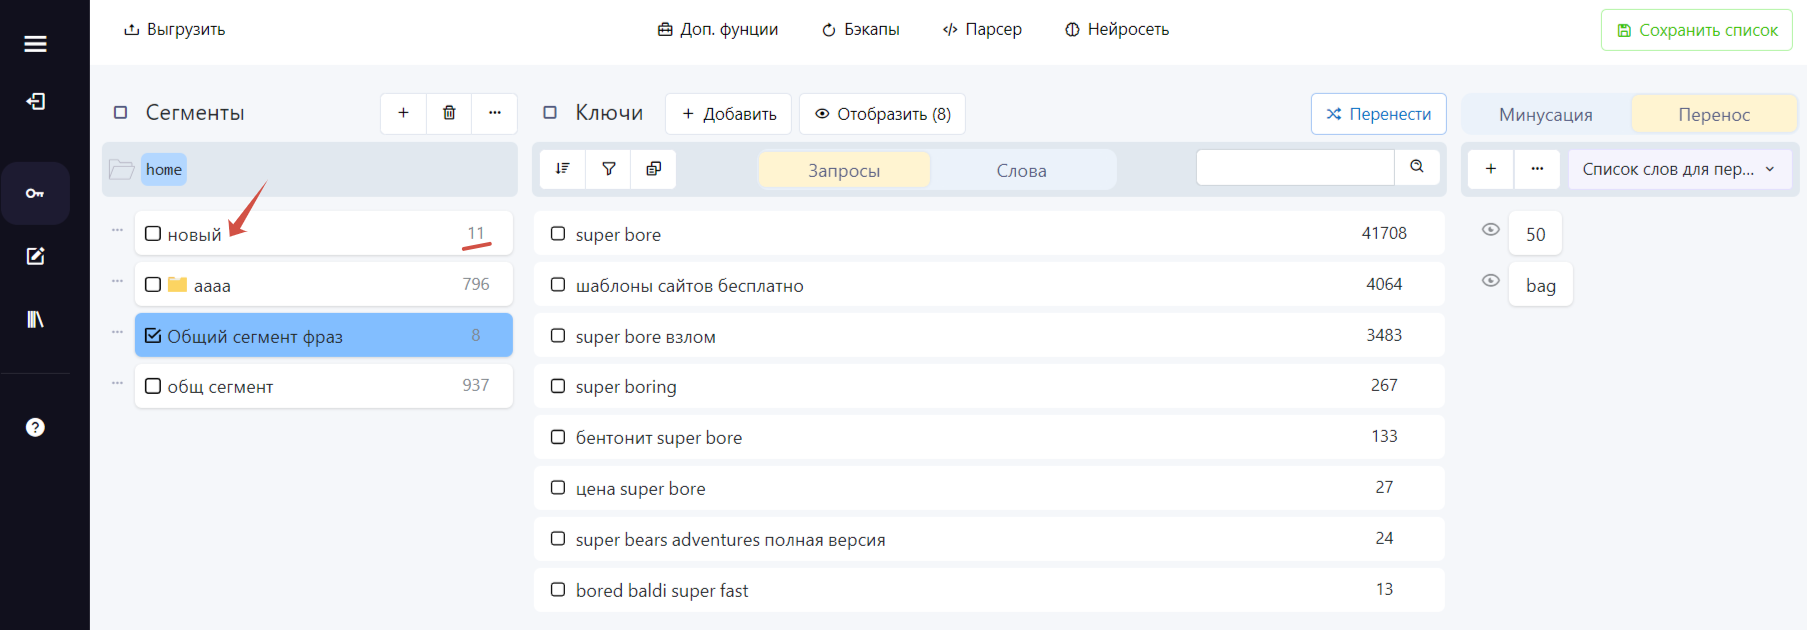Open the edit note icon in sidebar

pos(35,257)
